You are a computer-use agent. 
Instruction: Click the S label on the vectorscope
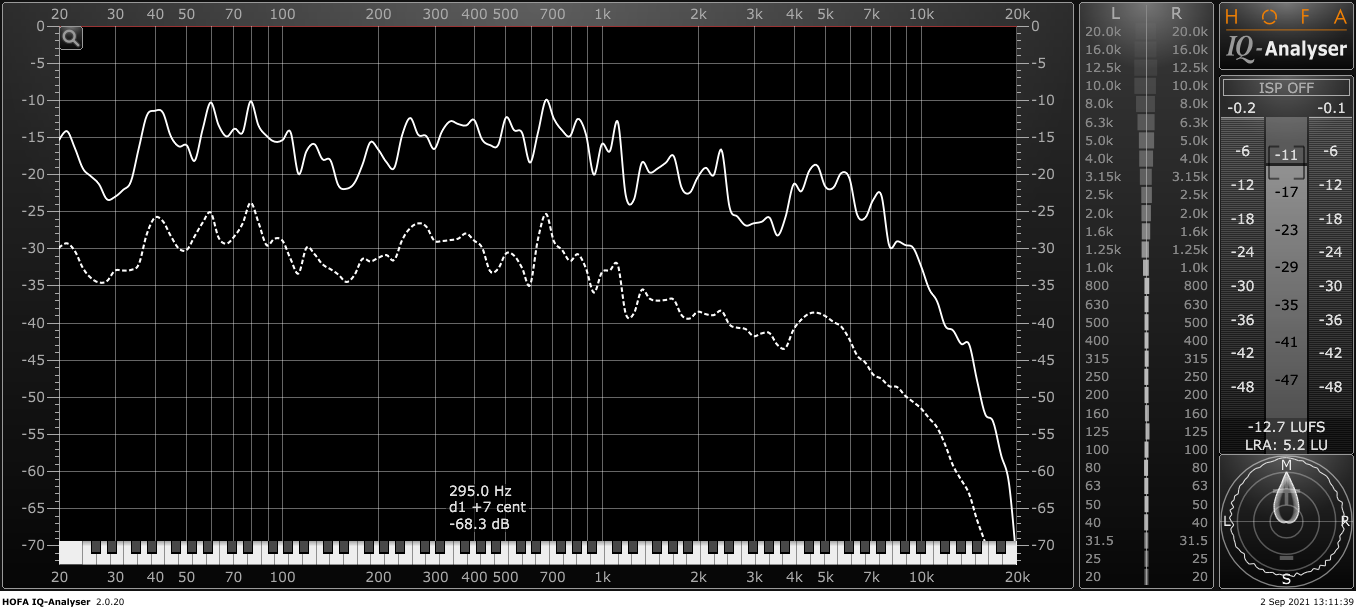tap(1286, 579)
